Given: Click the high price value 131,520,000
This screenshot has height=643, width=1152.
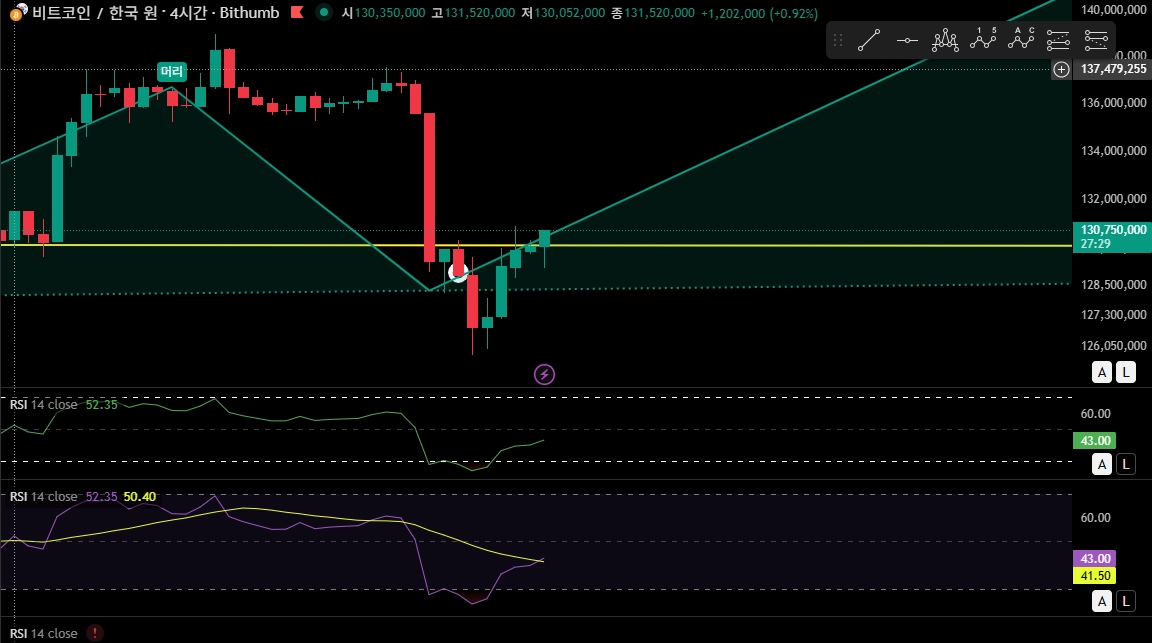Looking at the screenshot, I should (480, 13).
